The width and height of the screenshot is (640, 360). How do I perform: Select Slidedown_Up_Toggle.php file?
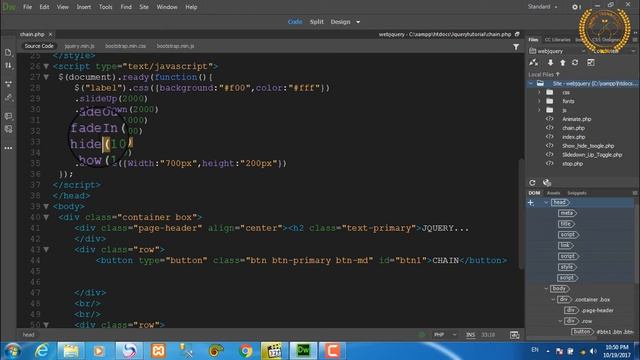click(592, 155)
